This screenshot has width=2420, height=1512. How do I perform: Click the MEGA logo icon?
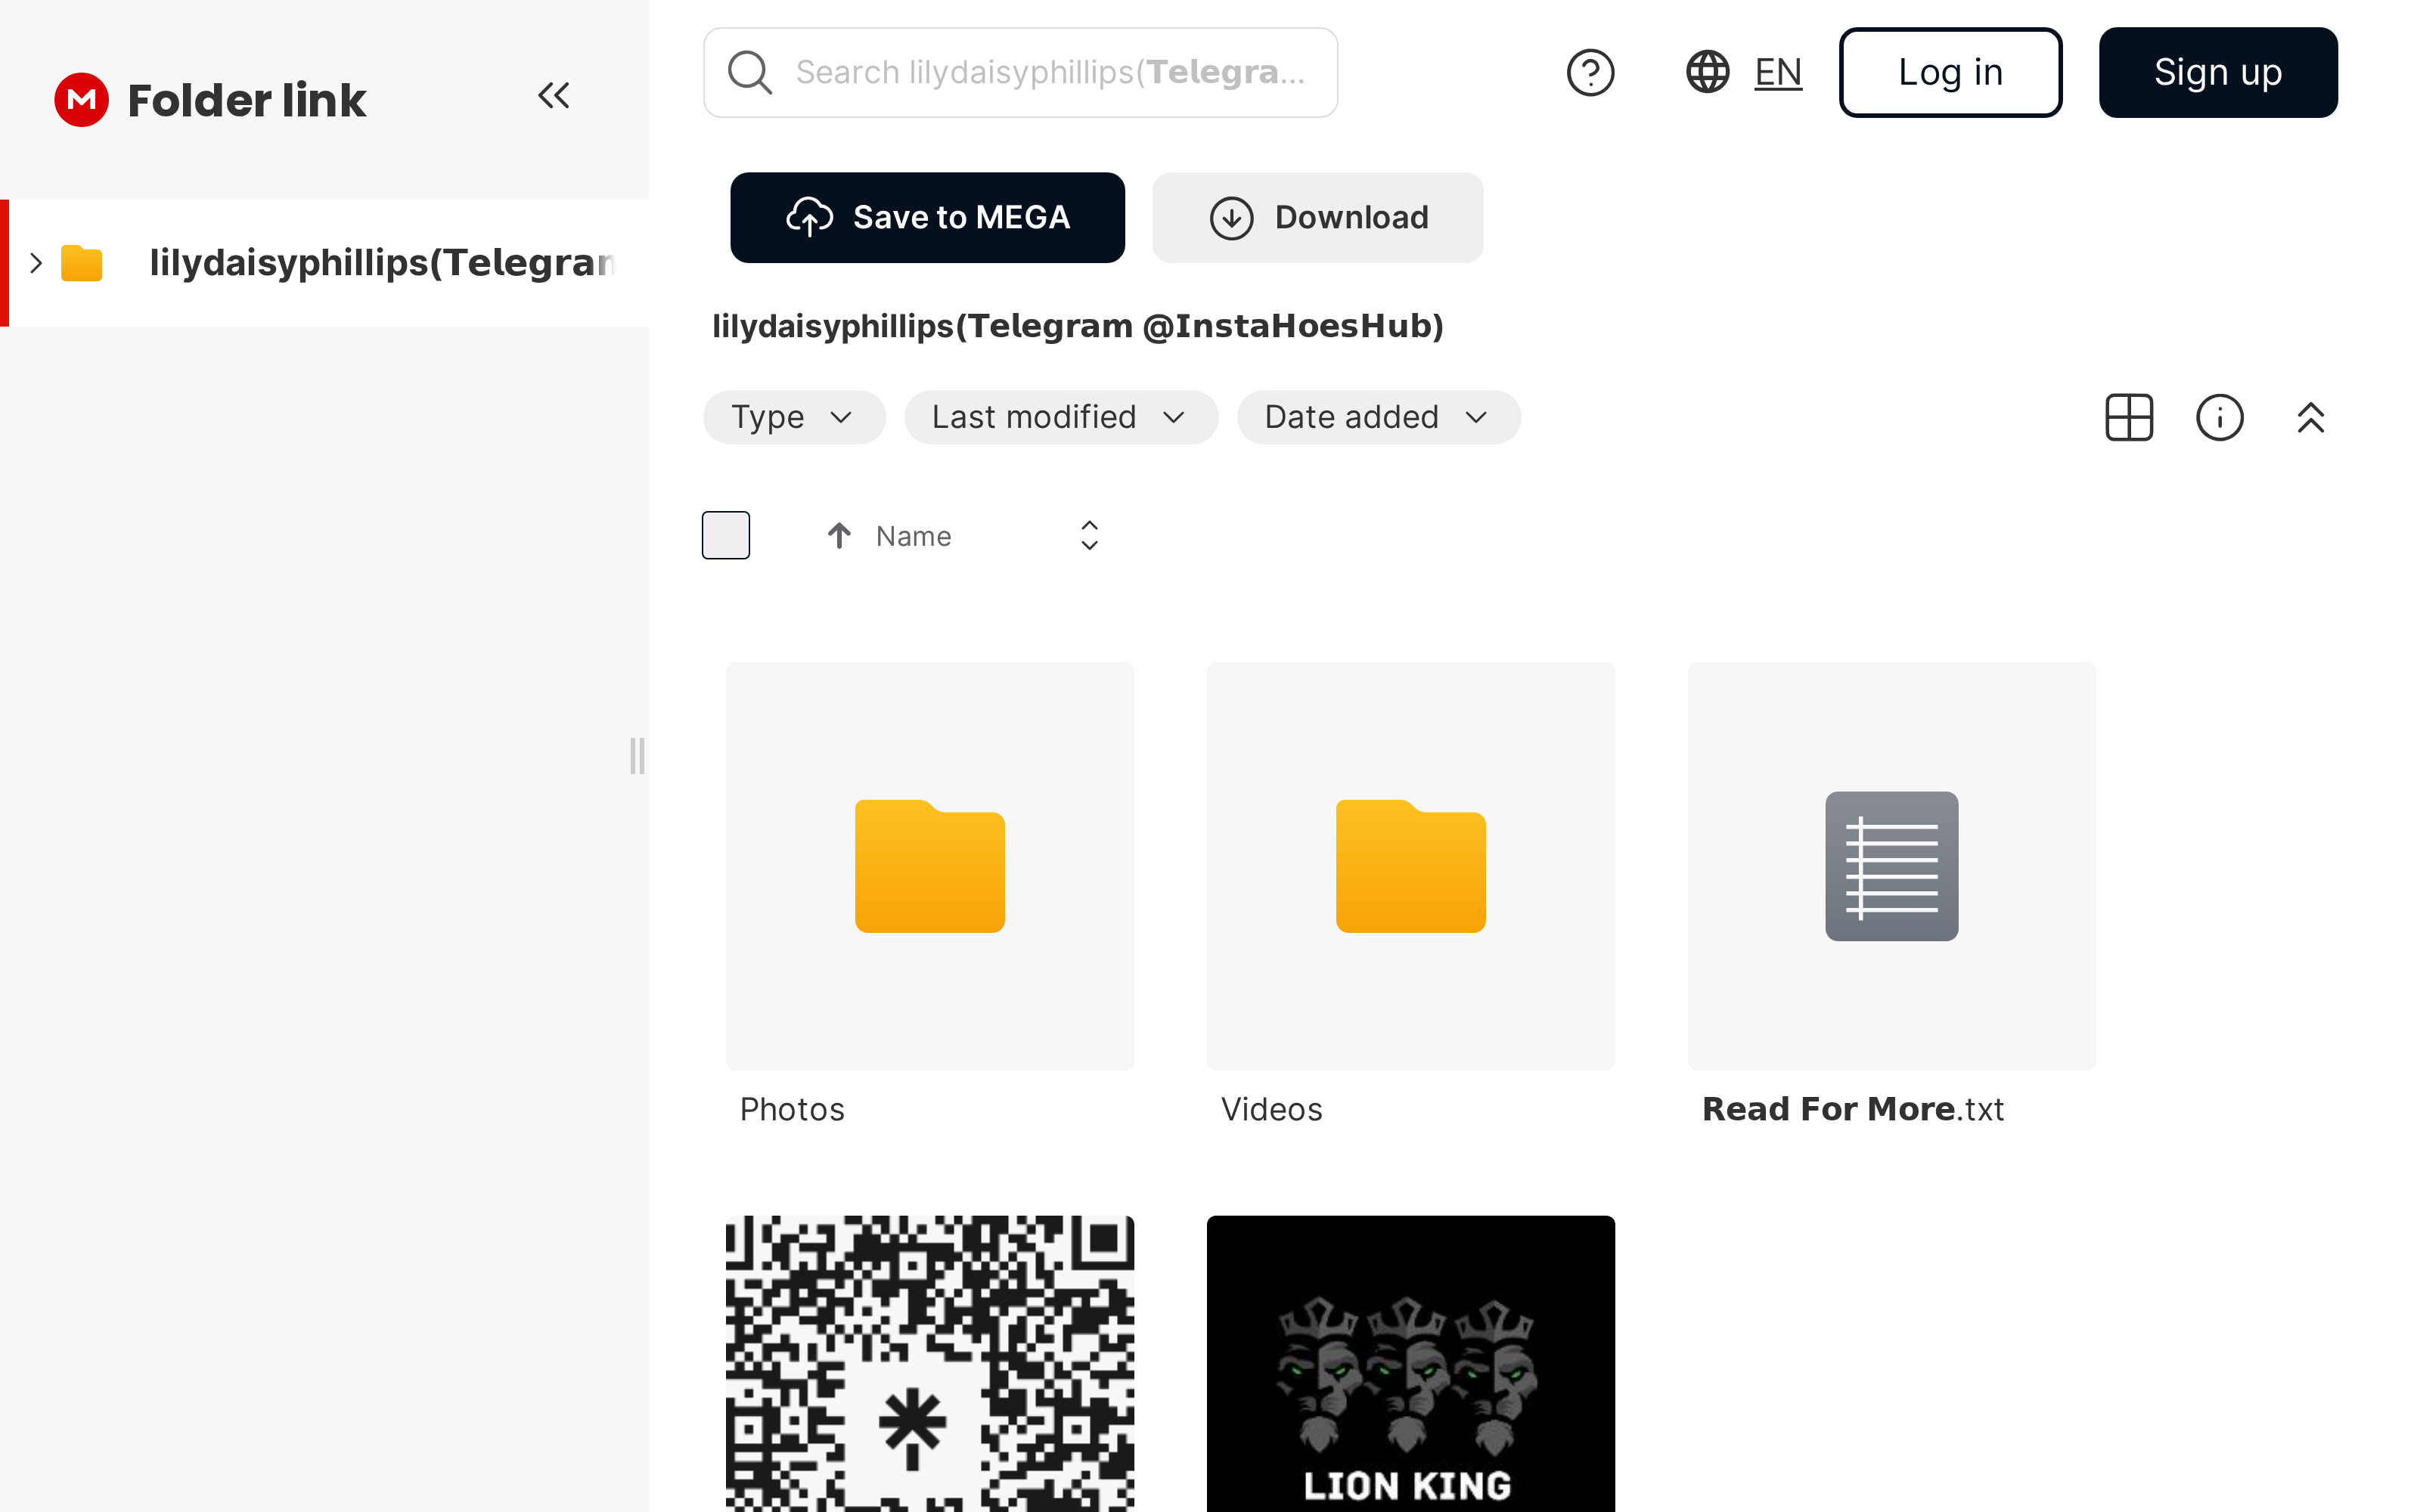tap(81, 99)
